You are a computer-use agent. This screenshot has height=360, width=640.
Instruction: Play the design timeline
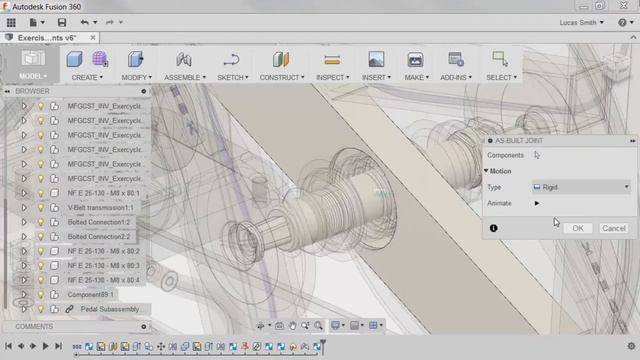coord(45,346)
